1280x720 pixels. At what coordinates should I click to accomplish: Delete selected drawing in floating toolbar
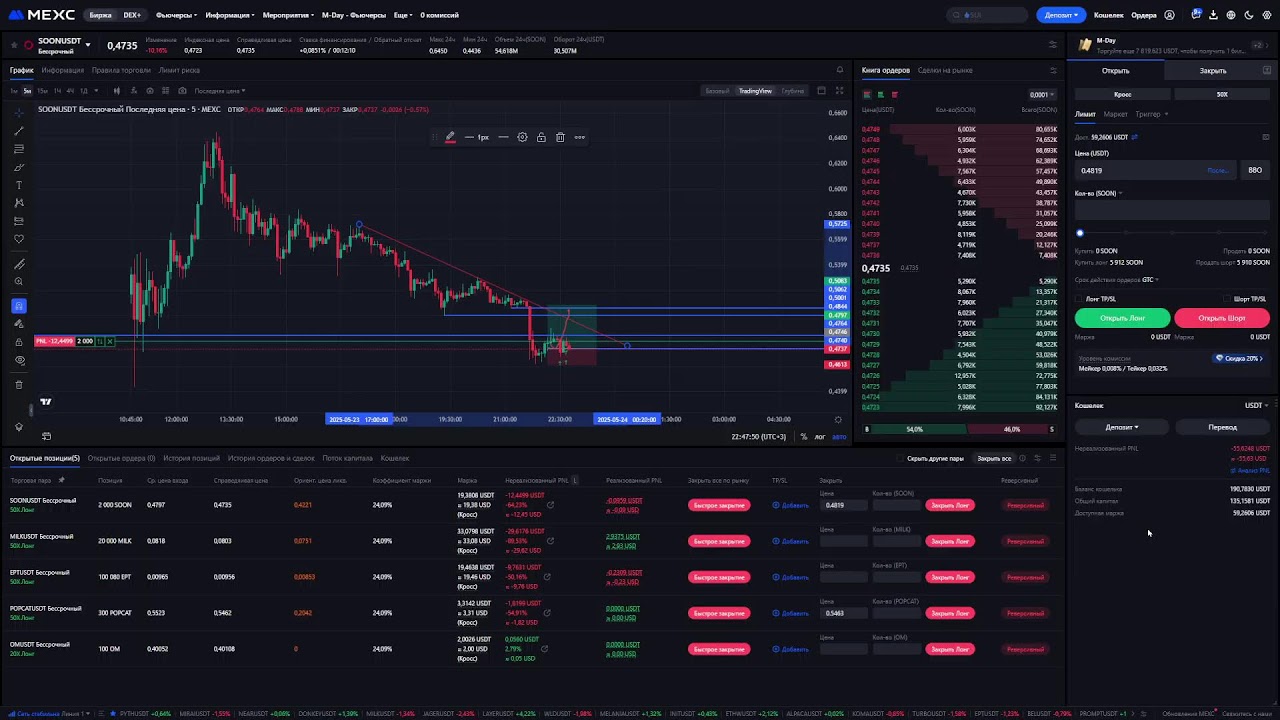(x=560, y=137)
